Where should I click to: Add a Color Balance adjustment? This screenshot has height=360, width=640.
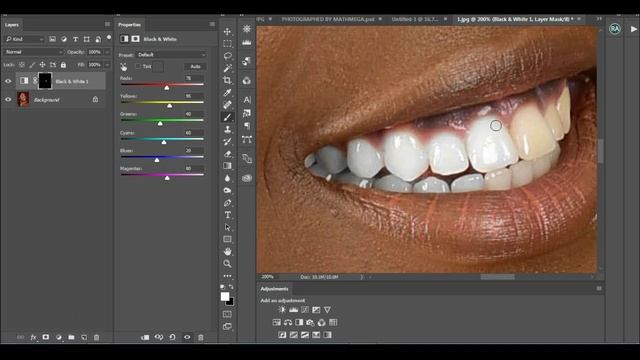(288, 322)
